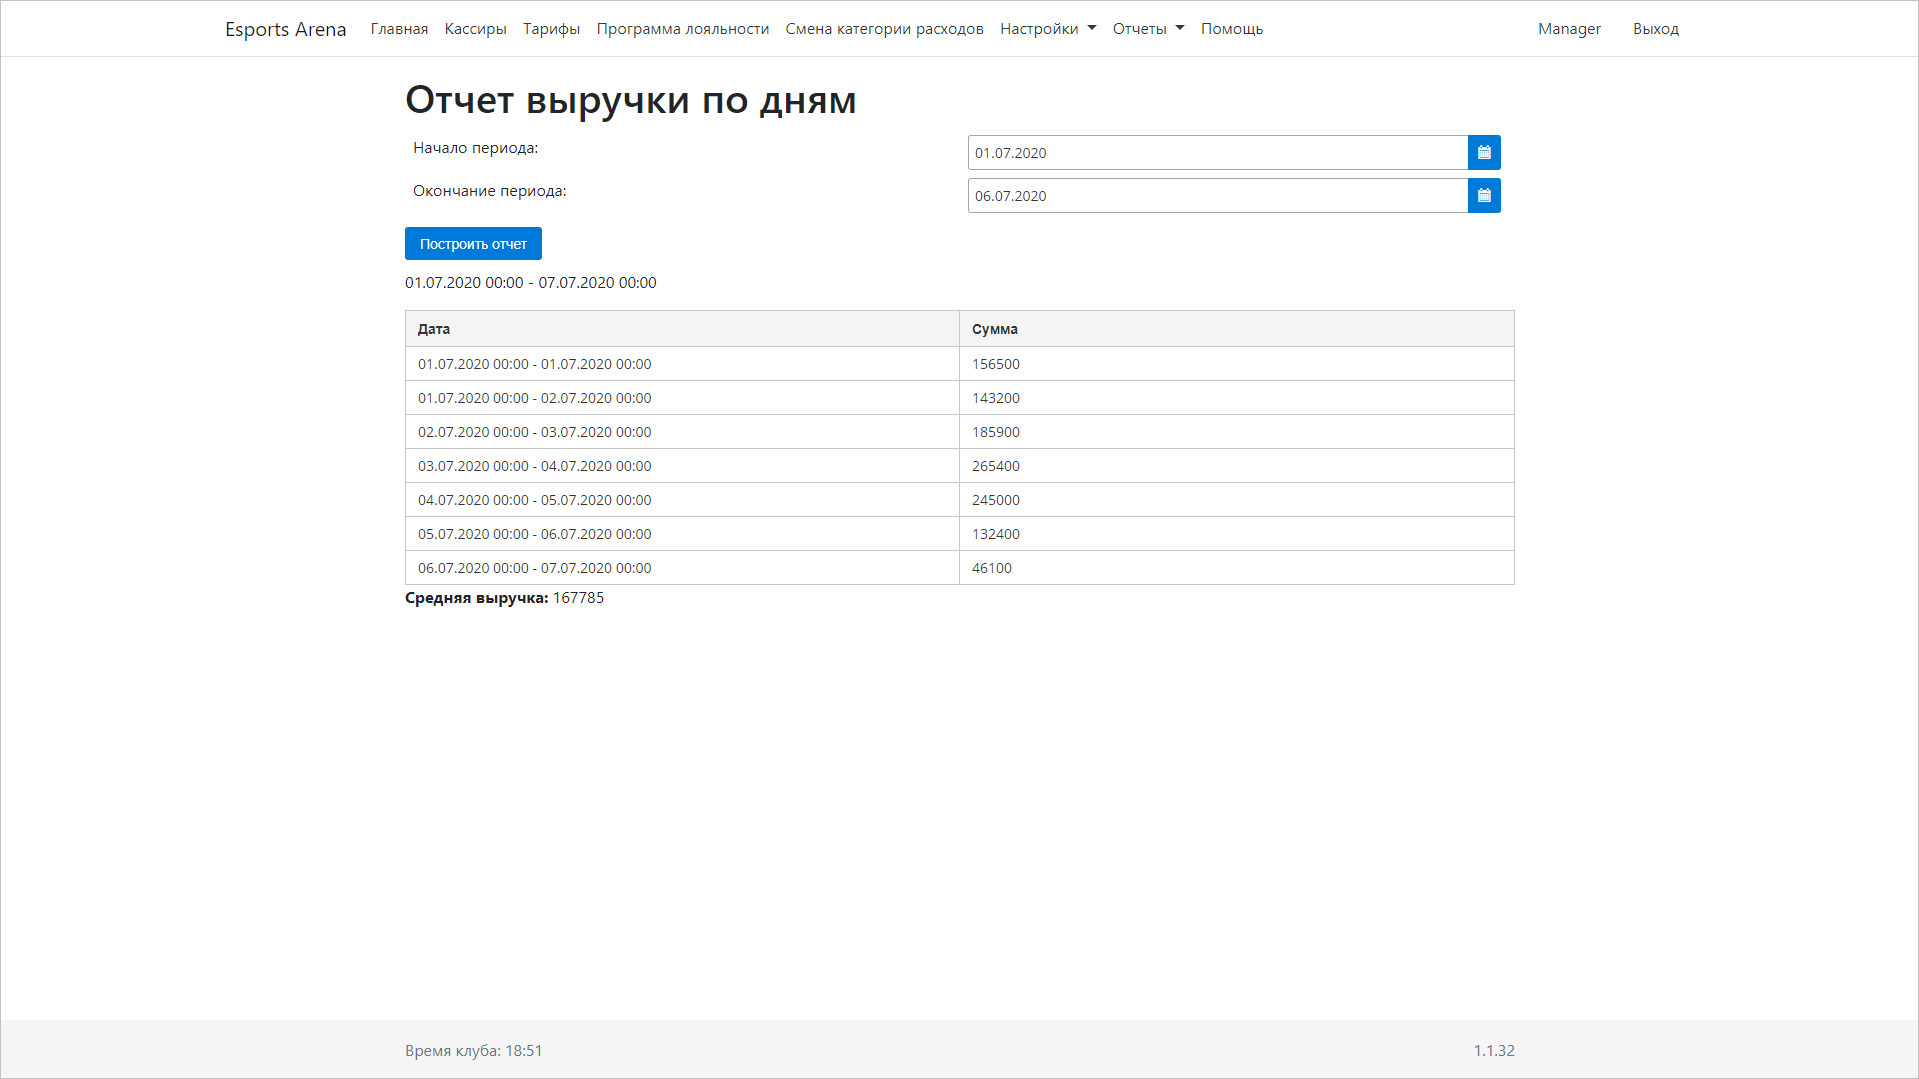This screenshot has width=1919, height=1079.
Task: Open the Помощь page
Action: coord(1232,28)
